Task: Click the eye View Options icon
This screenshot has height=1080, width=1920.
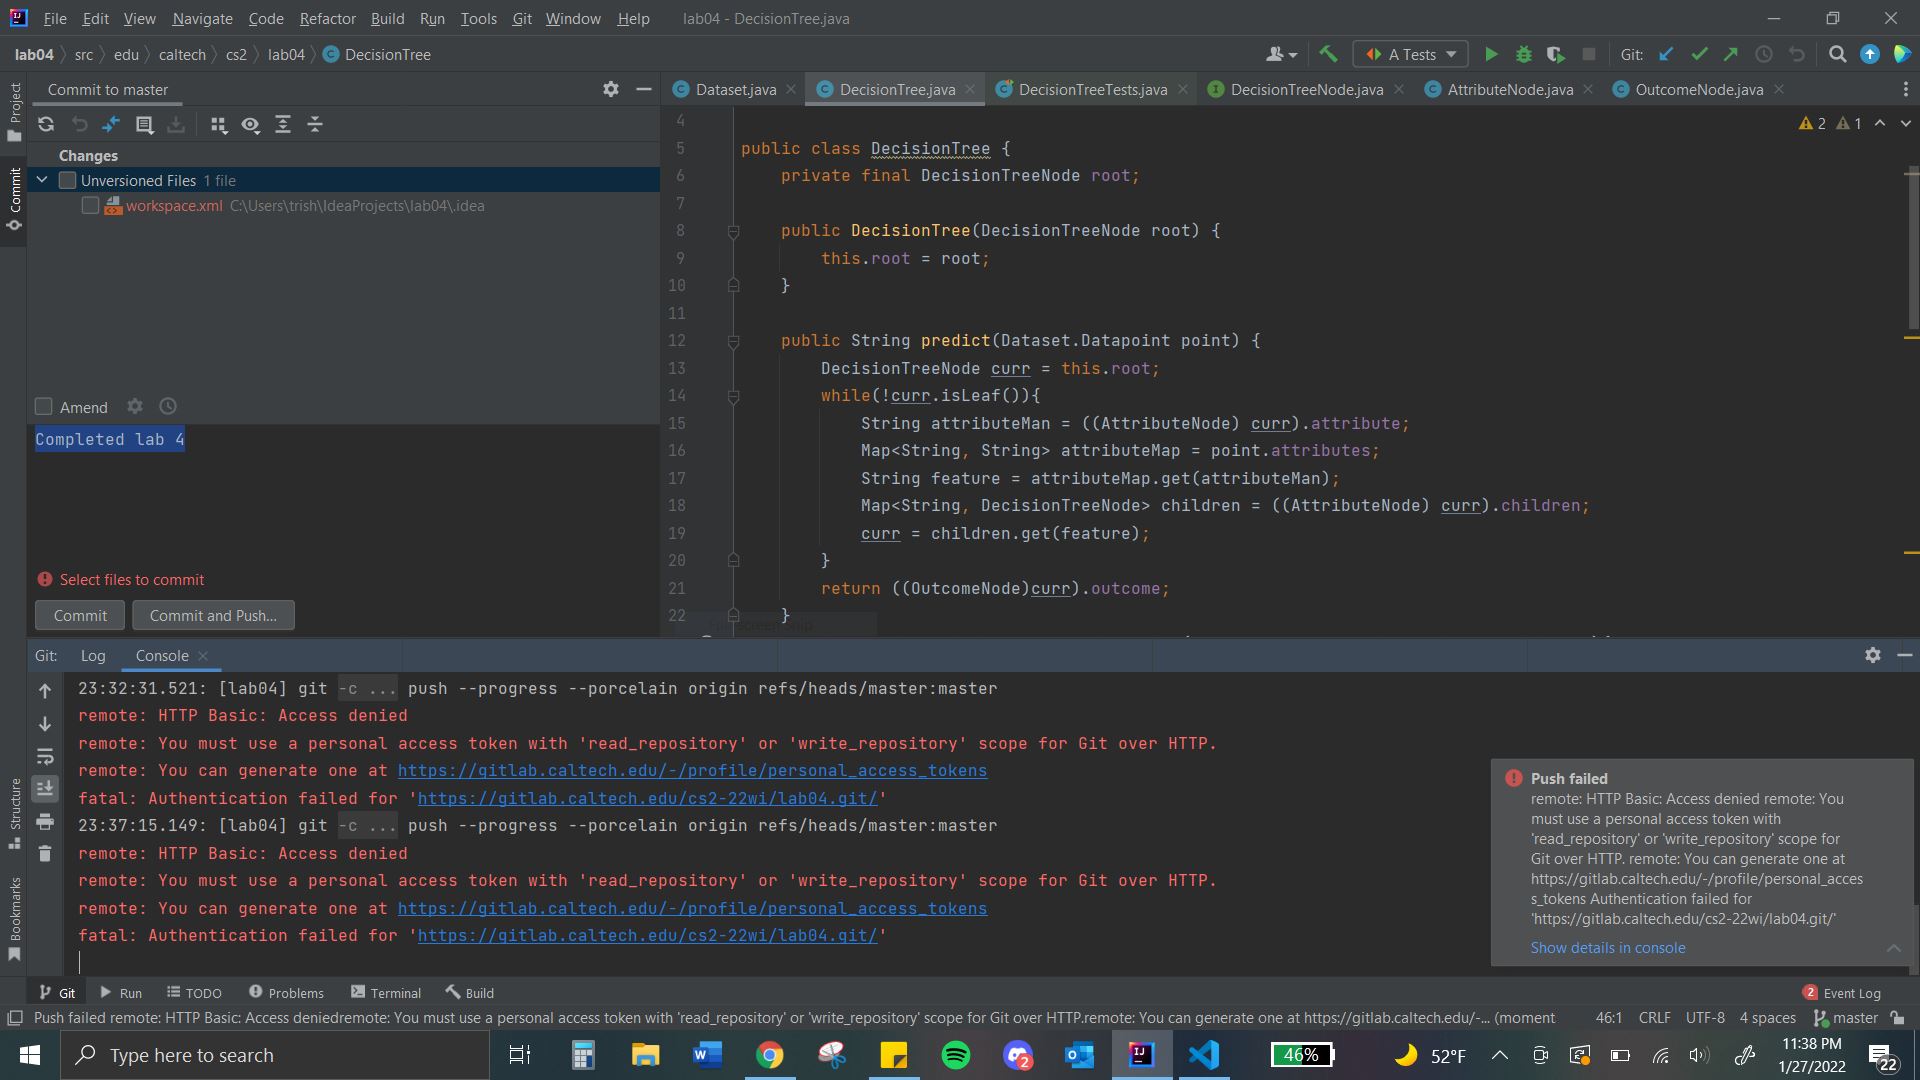Action: 250,125
